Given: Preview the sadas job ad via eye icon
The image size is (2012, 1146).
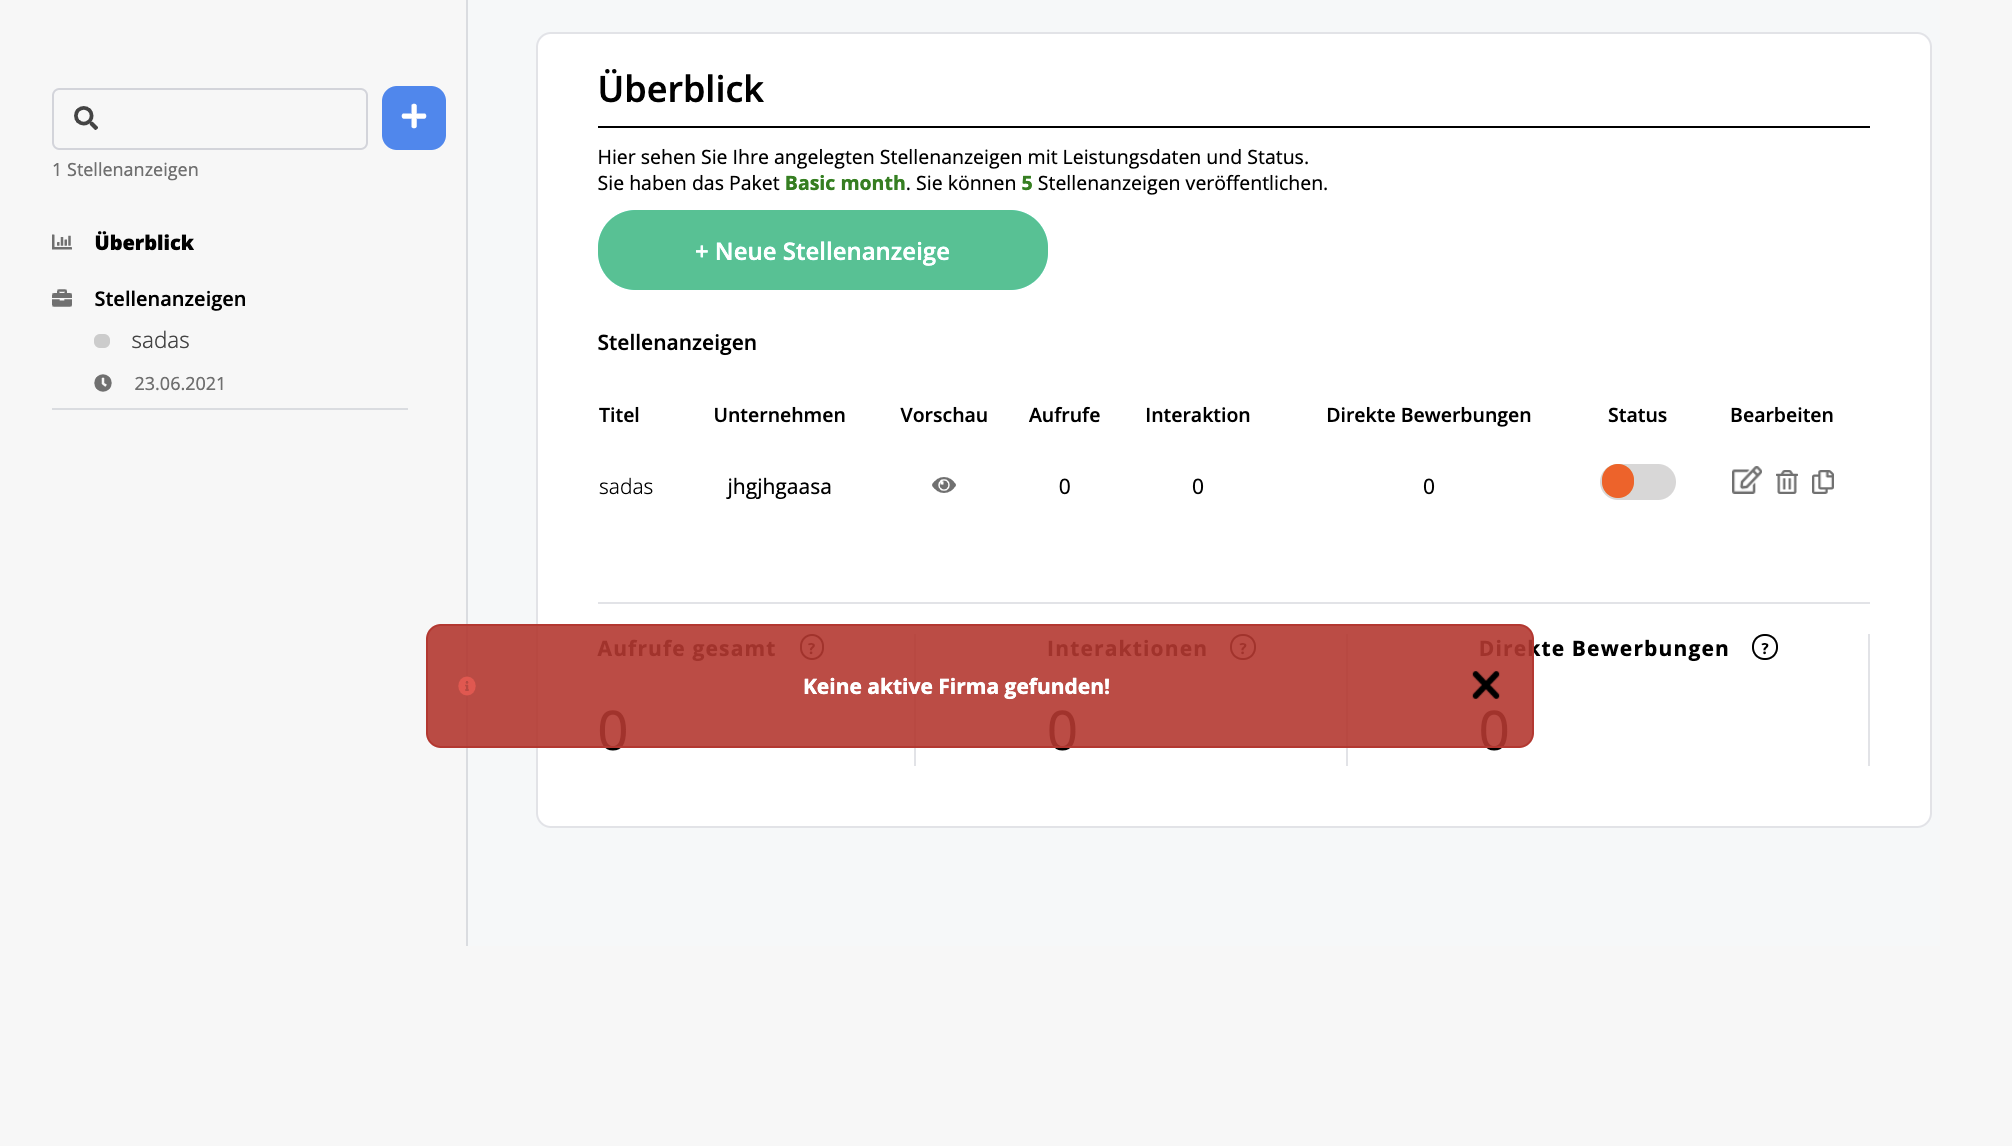Looking at the screenshot, I should 944,485.
